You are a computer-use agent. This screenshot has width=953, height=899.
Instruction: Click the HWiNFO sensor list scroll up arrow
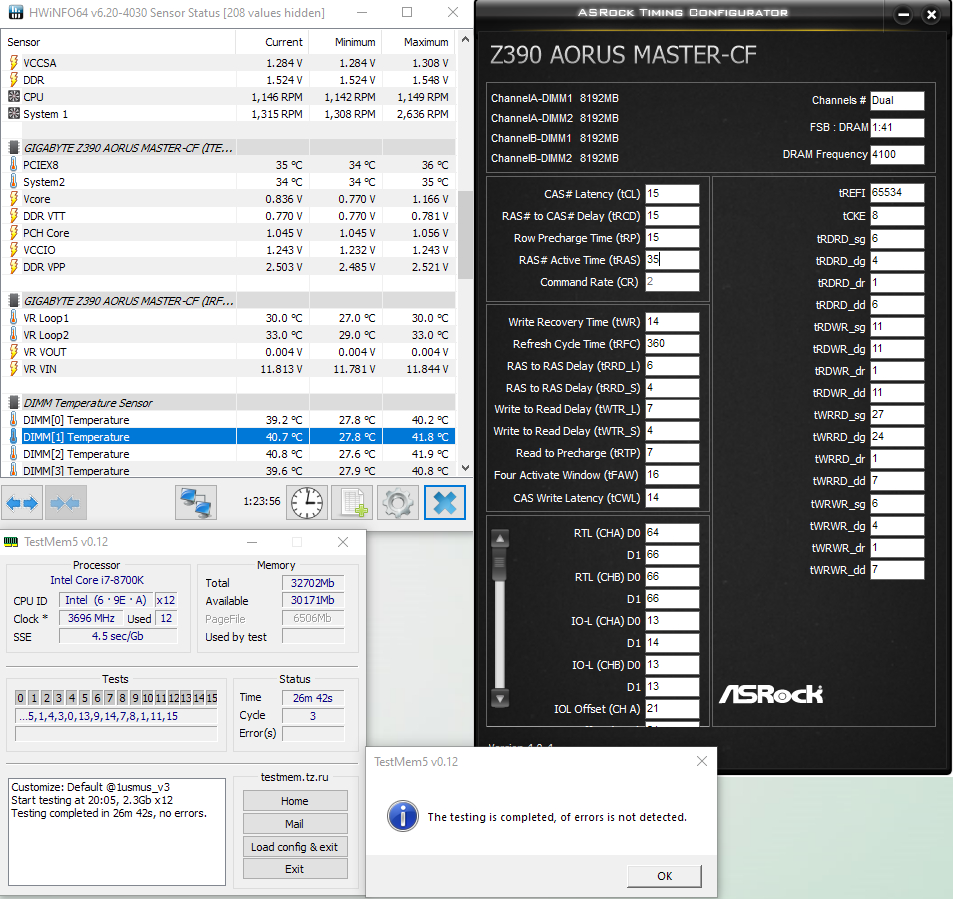coord(466,40)
